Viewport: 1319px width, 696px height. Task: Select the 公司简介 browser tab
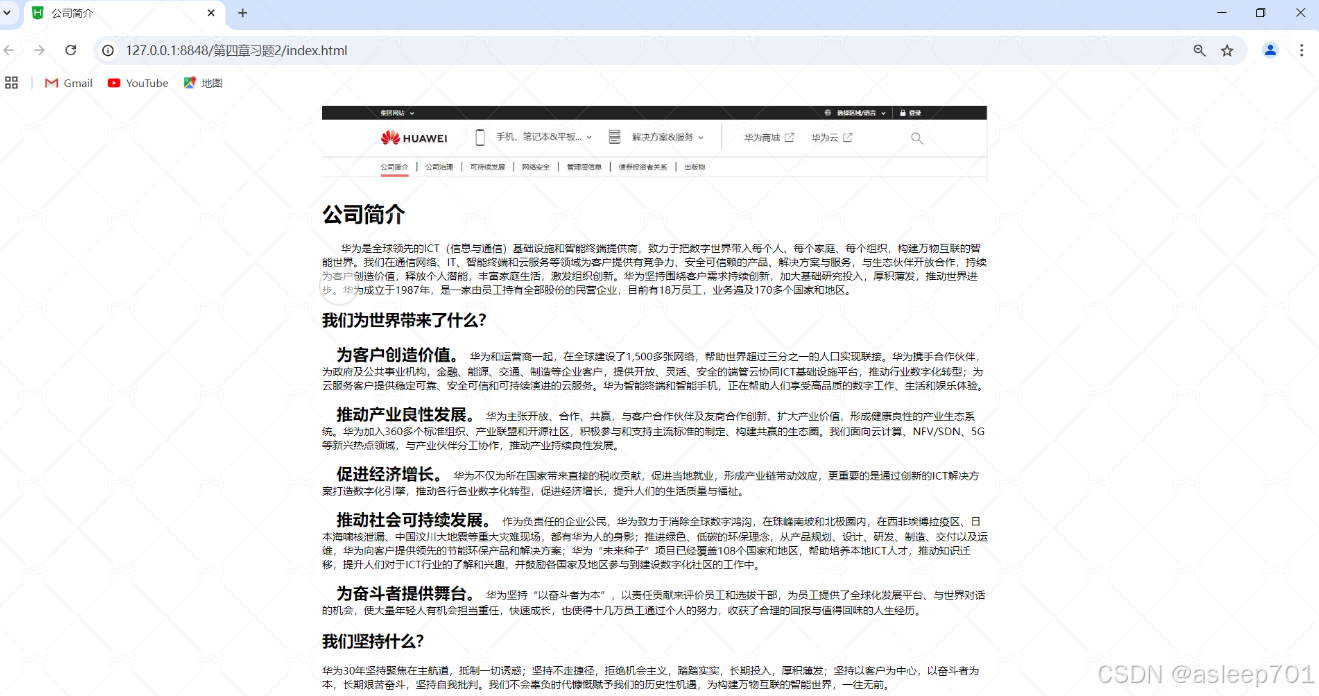(124, 14)
